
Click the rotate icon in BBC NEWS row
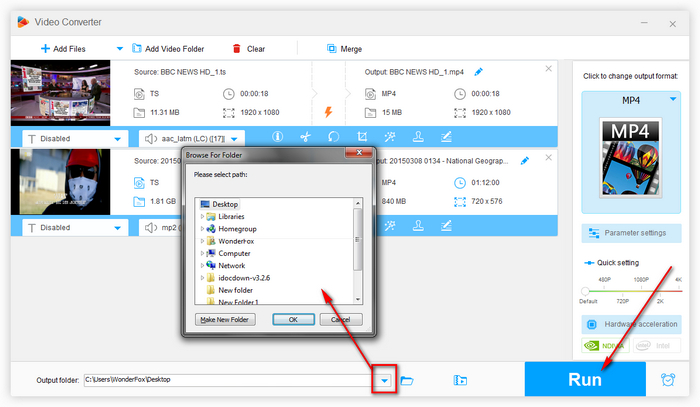point(333,137)
